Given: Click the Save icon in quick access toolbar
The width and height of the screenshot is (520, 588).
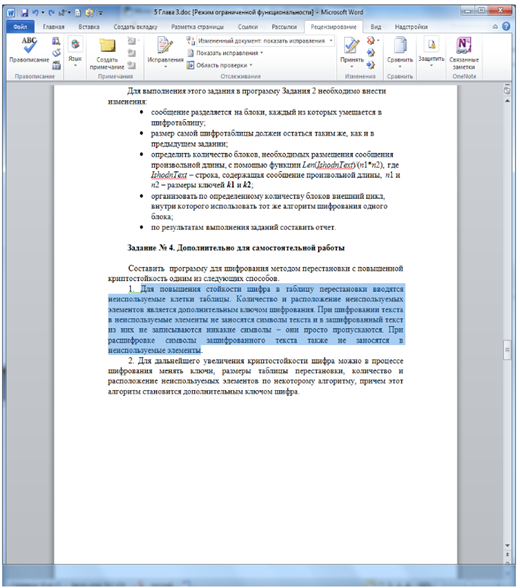Looking at the screenshot, I should click(24, 13).
